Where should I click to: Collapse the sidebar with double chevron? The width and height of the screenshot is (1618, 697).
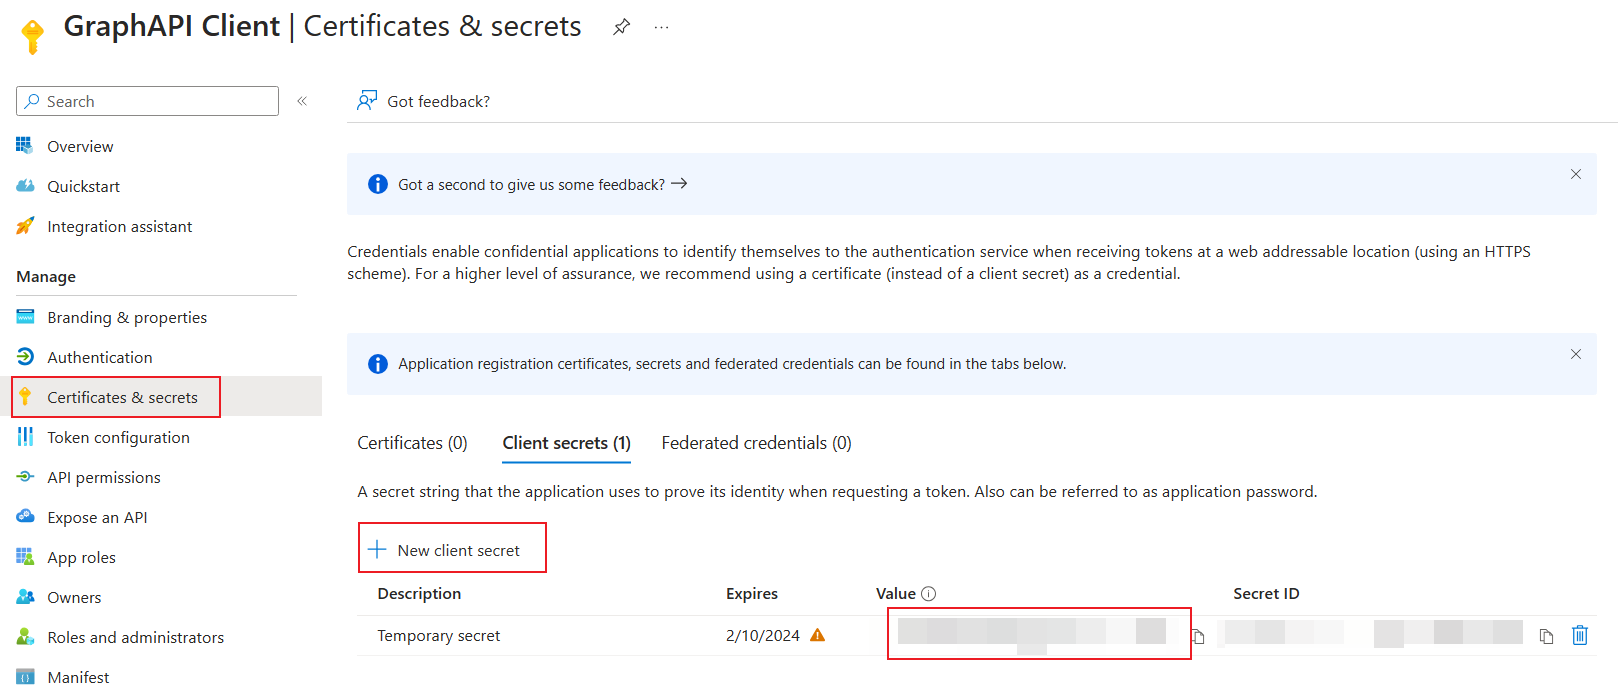(x=302, y=101)
